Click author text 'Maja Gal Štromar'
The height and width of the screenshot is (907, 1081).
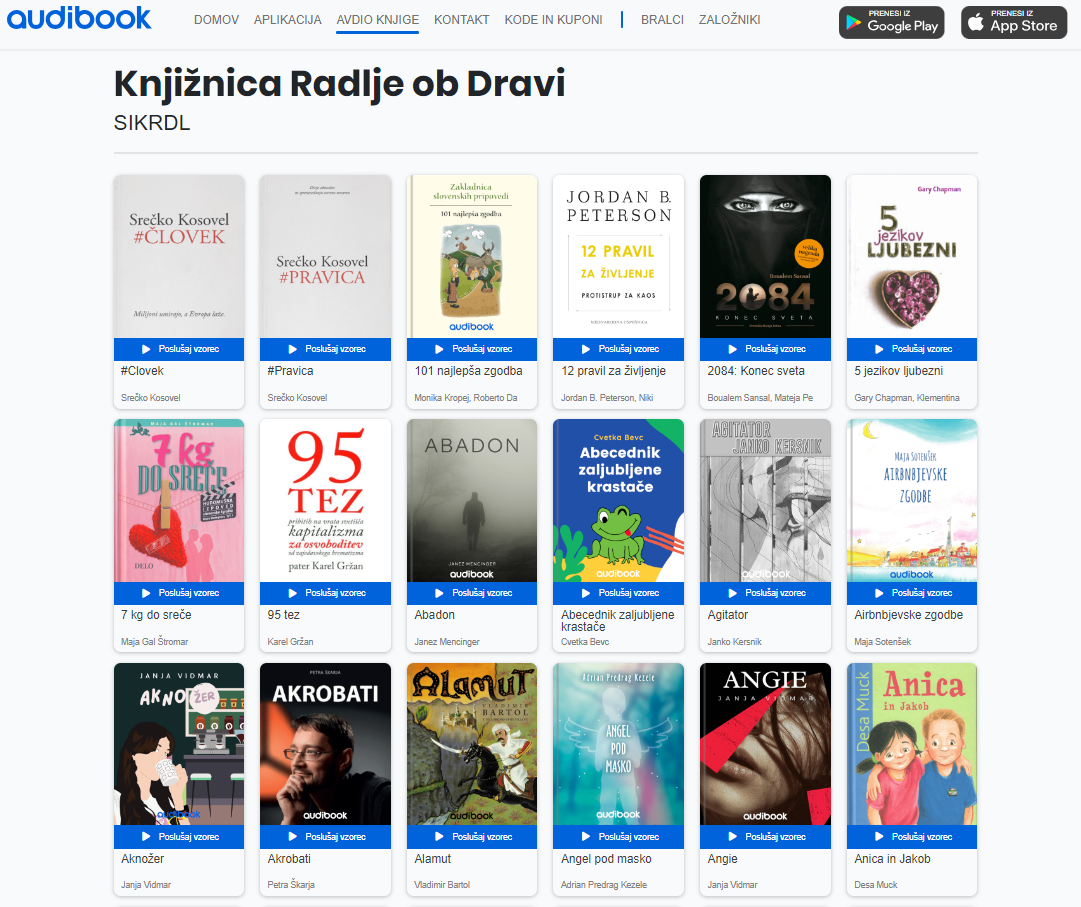pyautogui.click(x=154, y=642)
